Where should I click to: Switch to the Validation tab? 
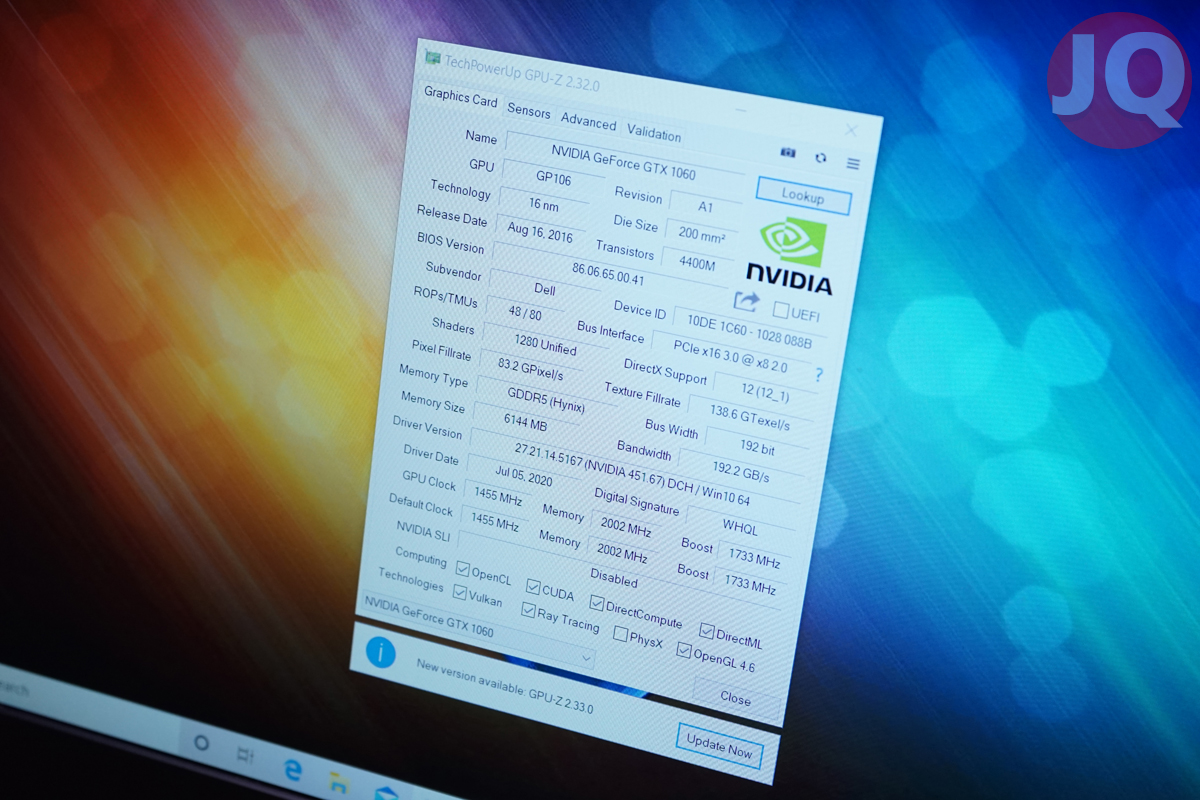(x=654, y=134)
